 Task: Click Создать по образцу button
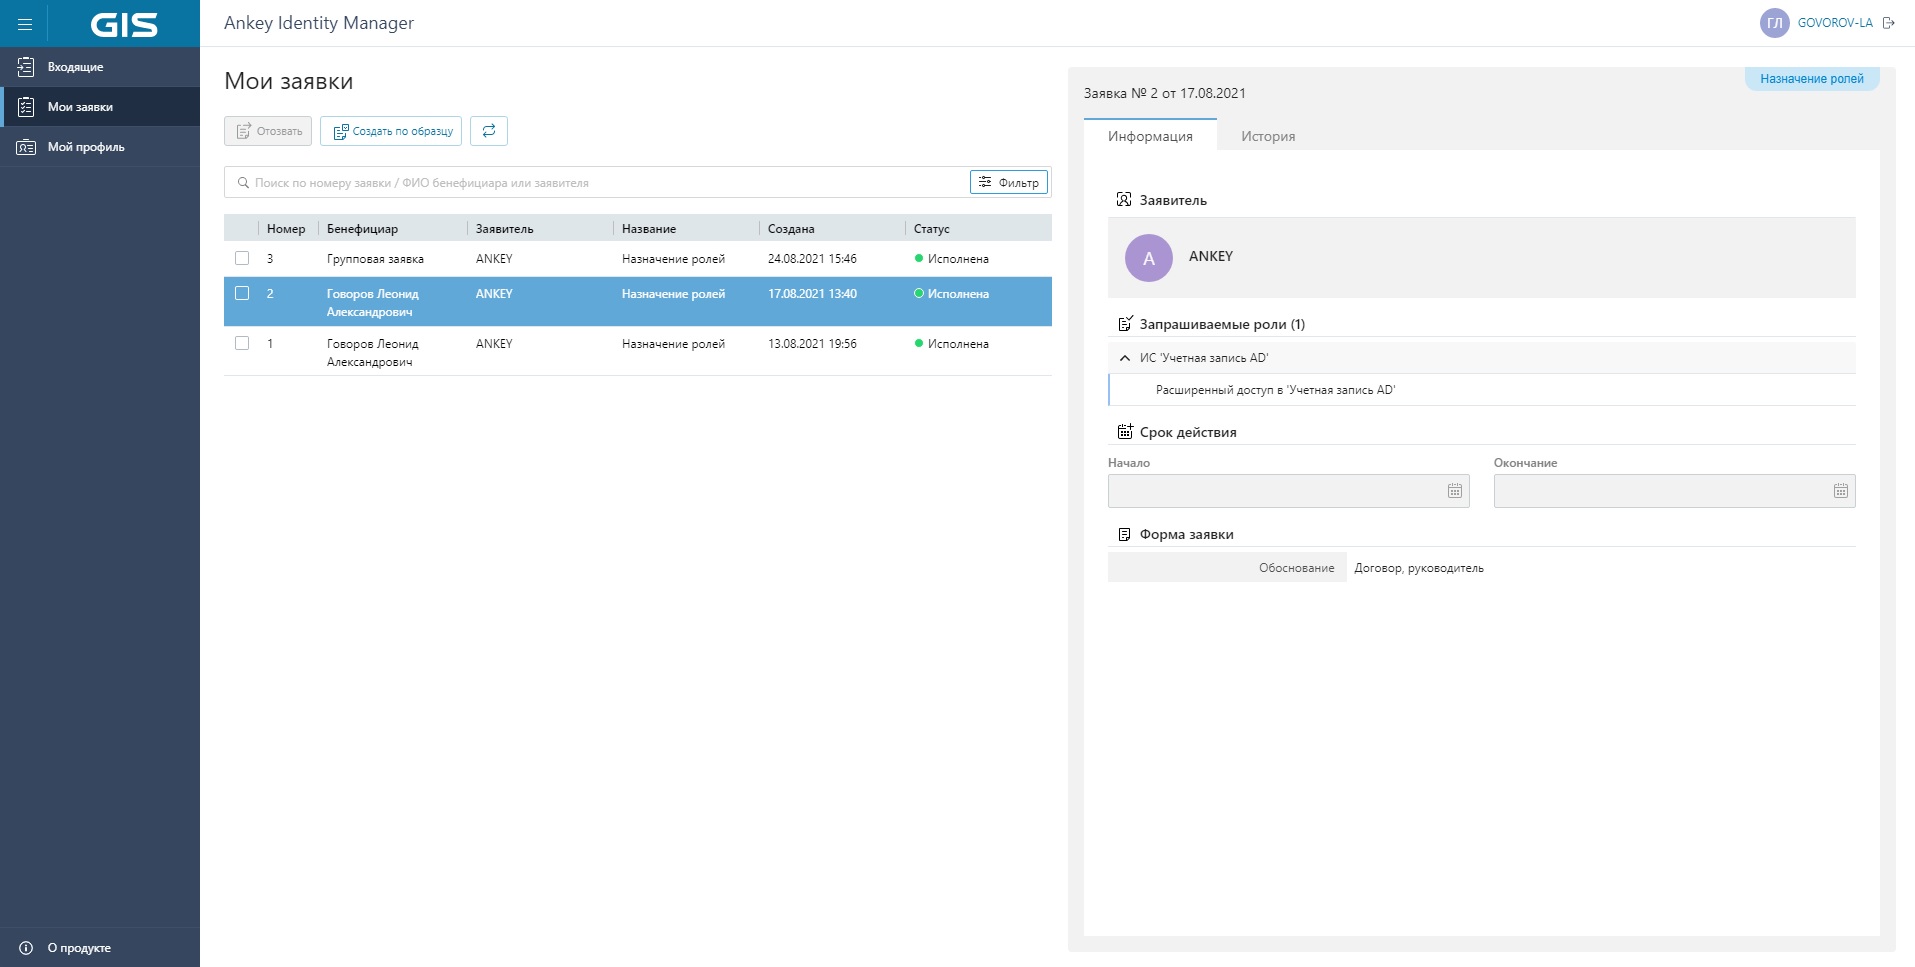click(391, 131)
